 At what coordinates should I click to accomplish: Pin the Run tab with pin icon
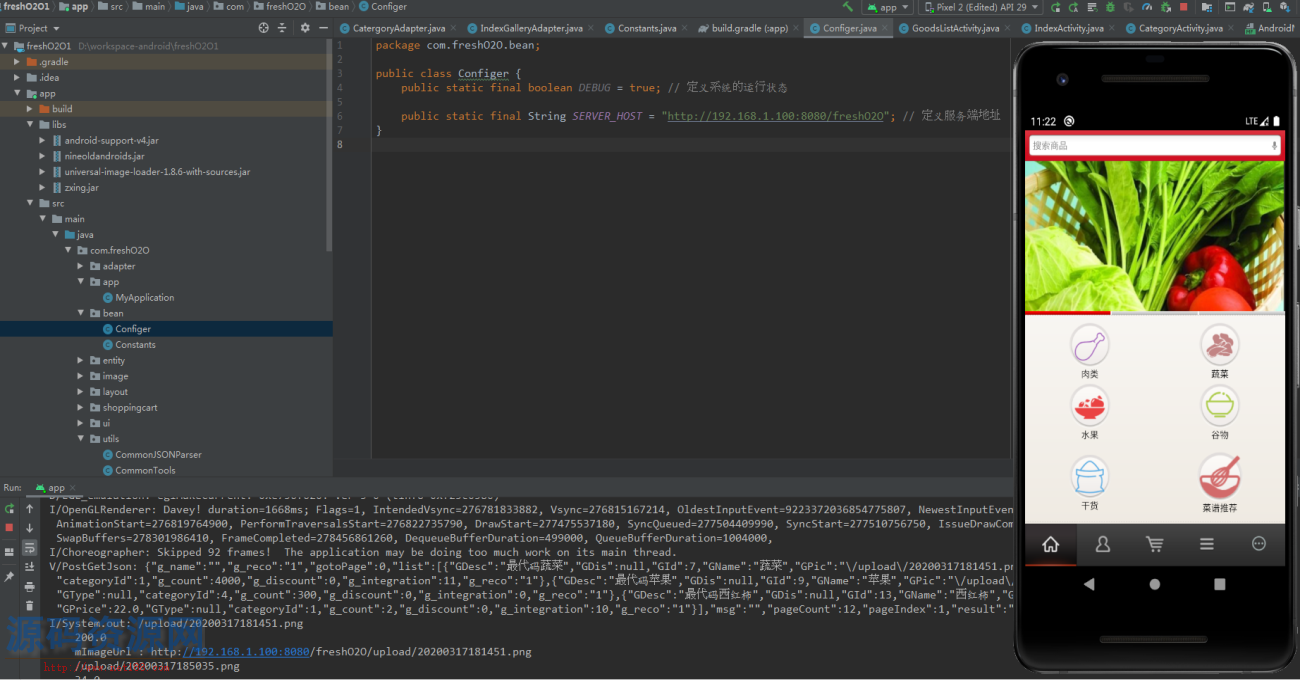click(9, 577)
